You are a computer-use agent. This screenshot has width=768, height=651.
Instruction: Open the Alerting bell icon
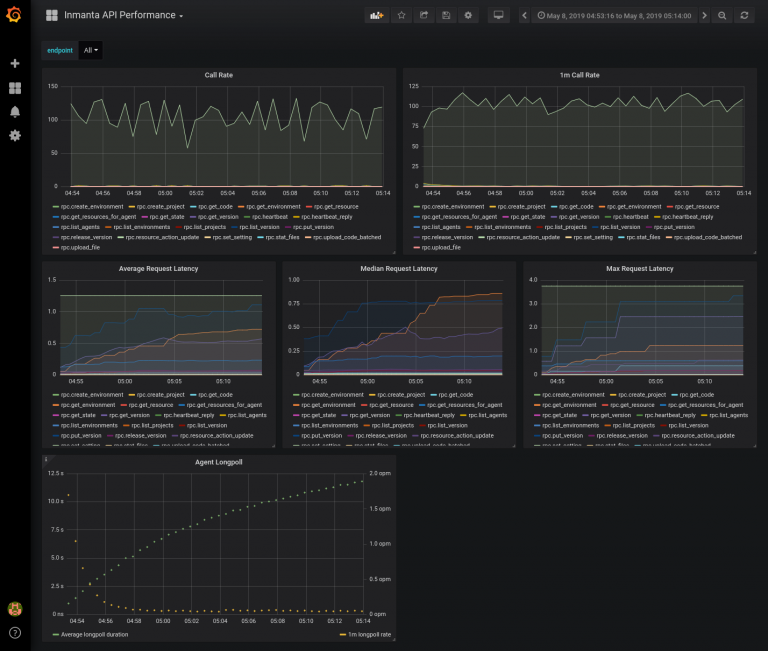point(15,112)
